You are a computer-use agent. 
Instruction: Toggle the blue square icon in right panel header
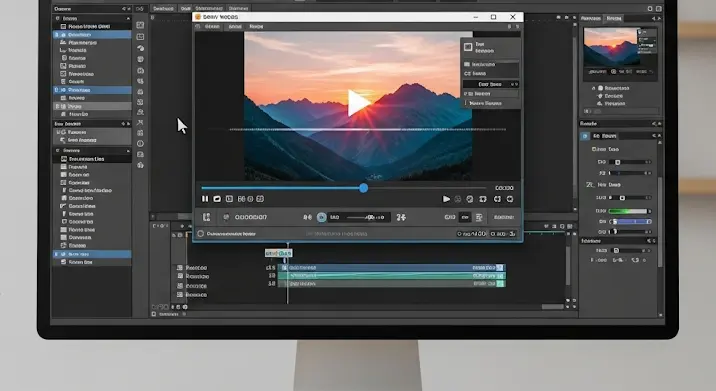coord(585,136)
